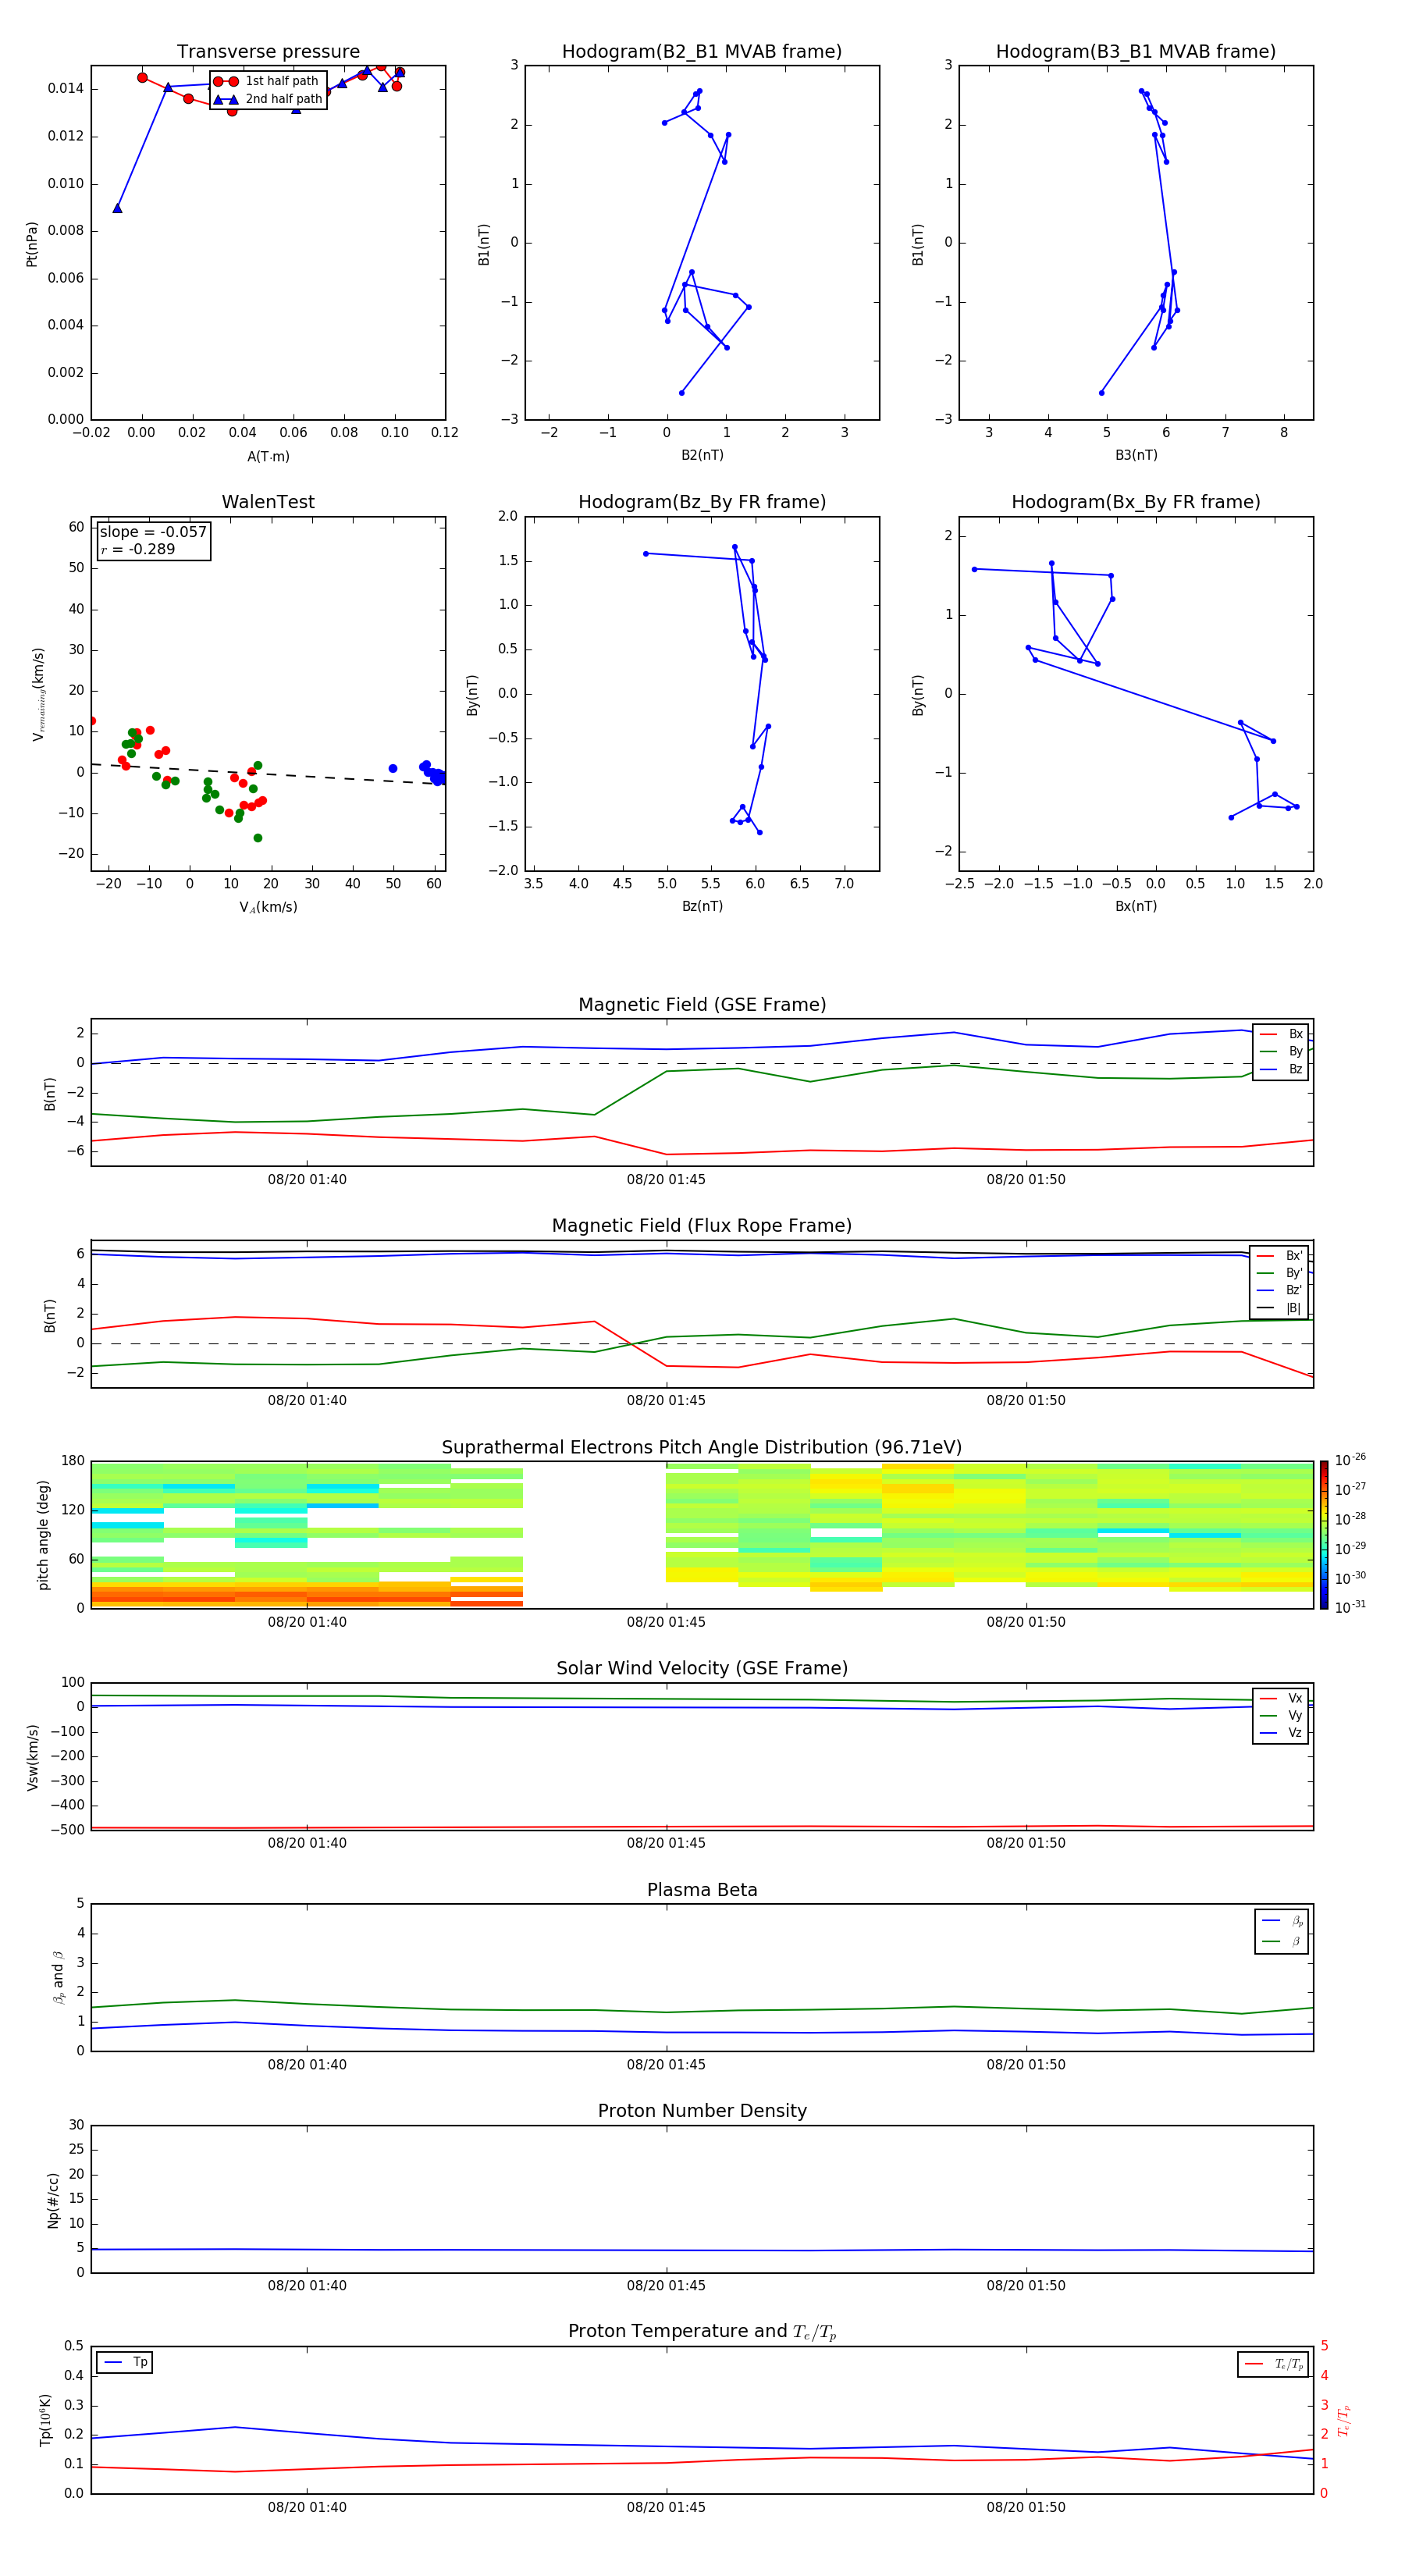1405x2576 pixels.
Task: Select Bx' in Flux Rope Frame legend
Action: (1280, 1256)
